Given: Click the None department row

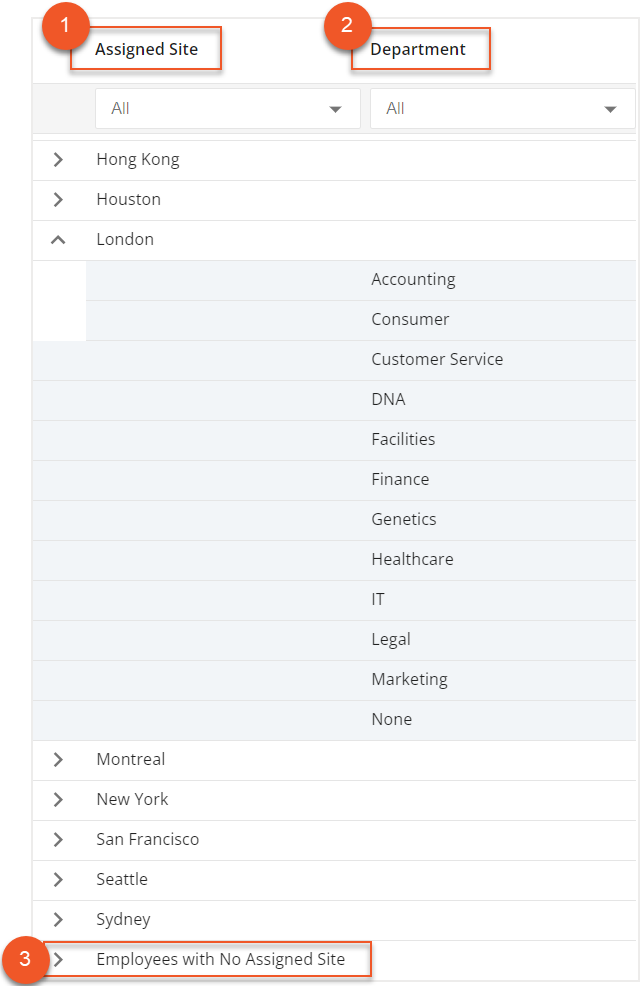Looking at the screenshot, I should [391, 720].
